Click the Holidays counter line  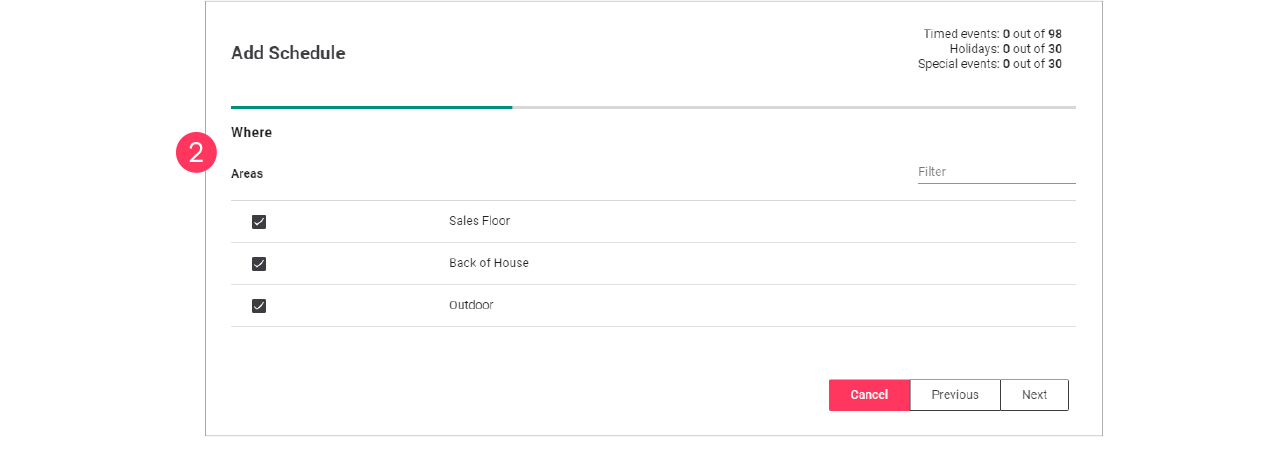1005,49
